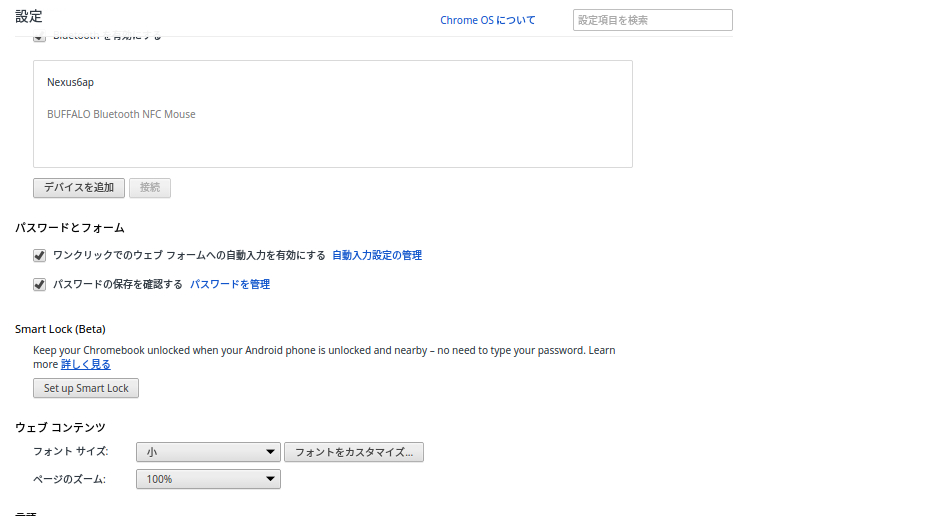Open 自動入力設定の管理 link

click(376, 256)
